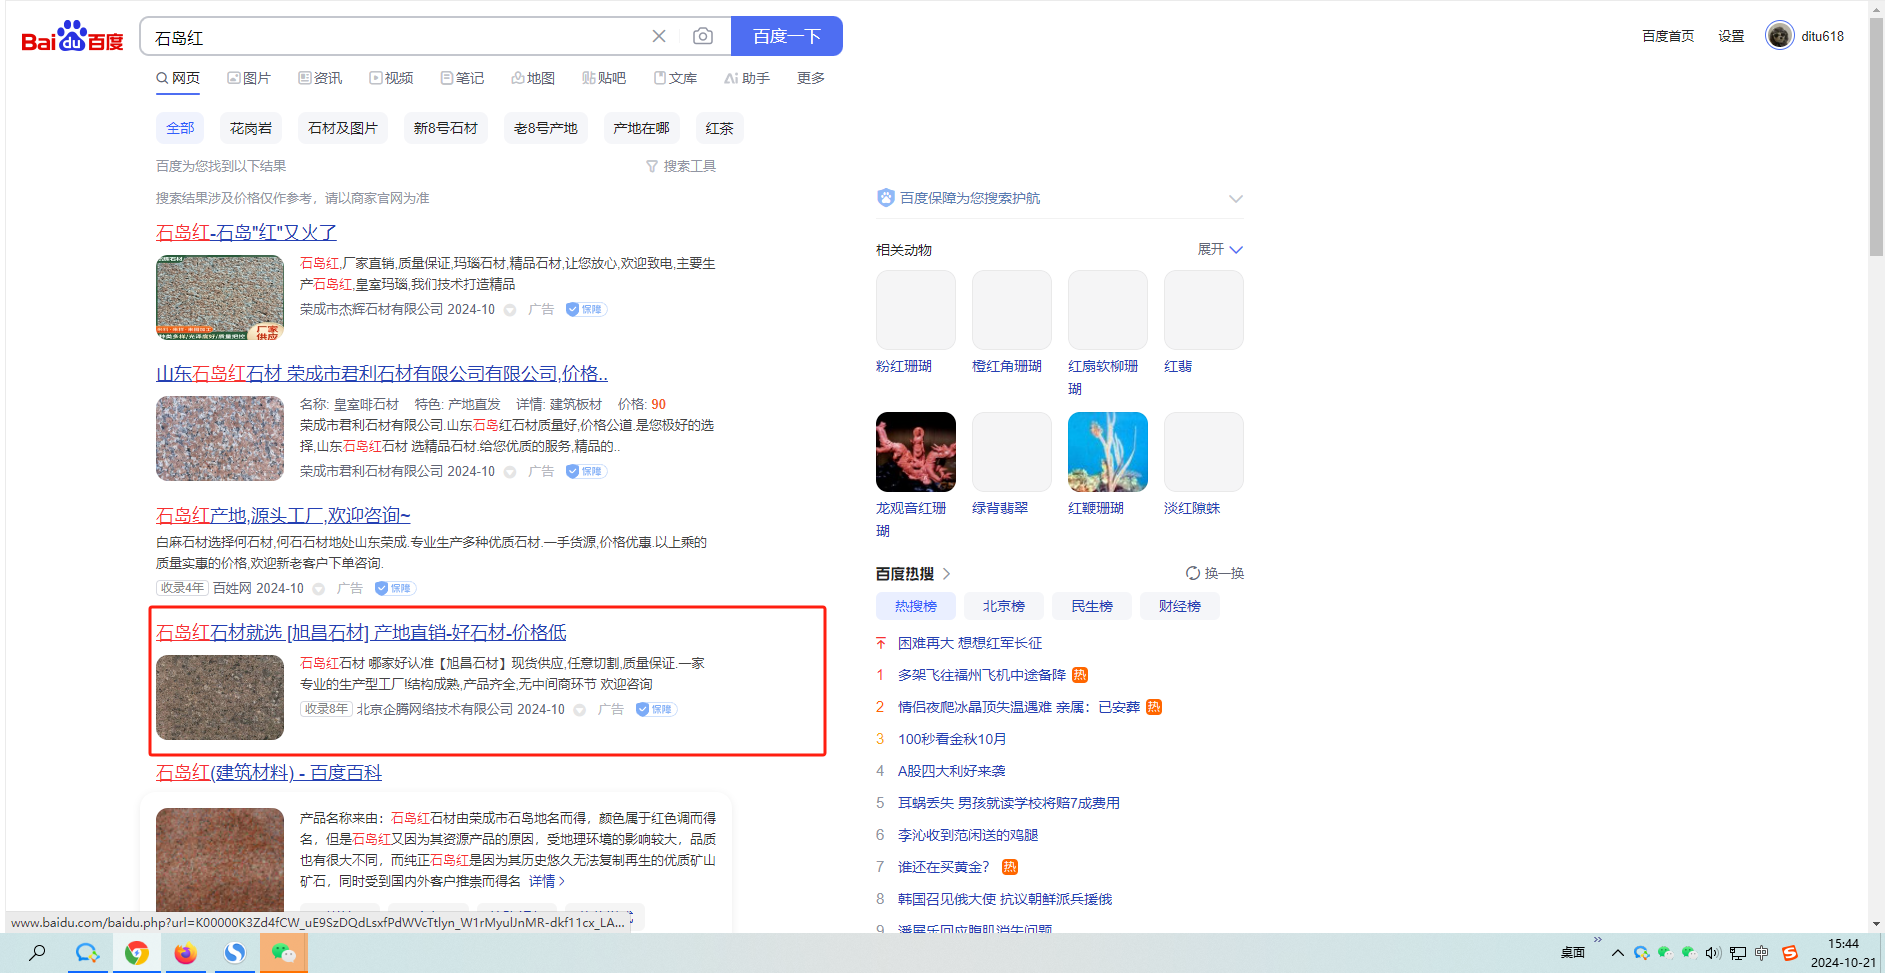Click the search-tools filter icon

point(652,166)
